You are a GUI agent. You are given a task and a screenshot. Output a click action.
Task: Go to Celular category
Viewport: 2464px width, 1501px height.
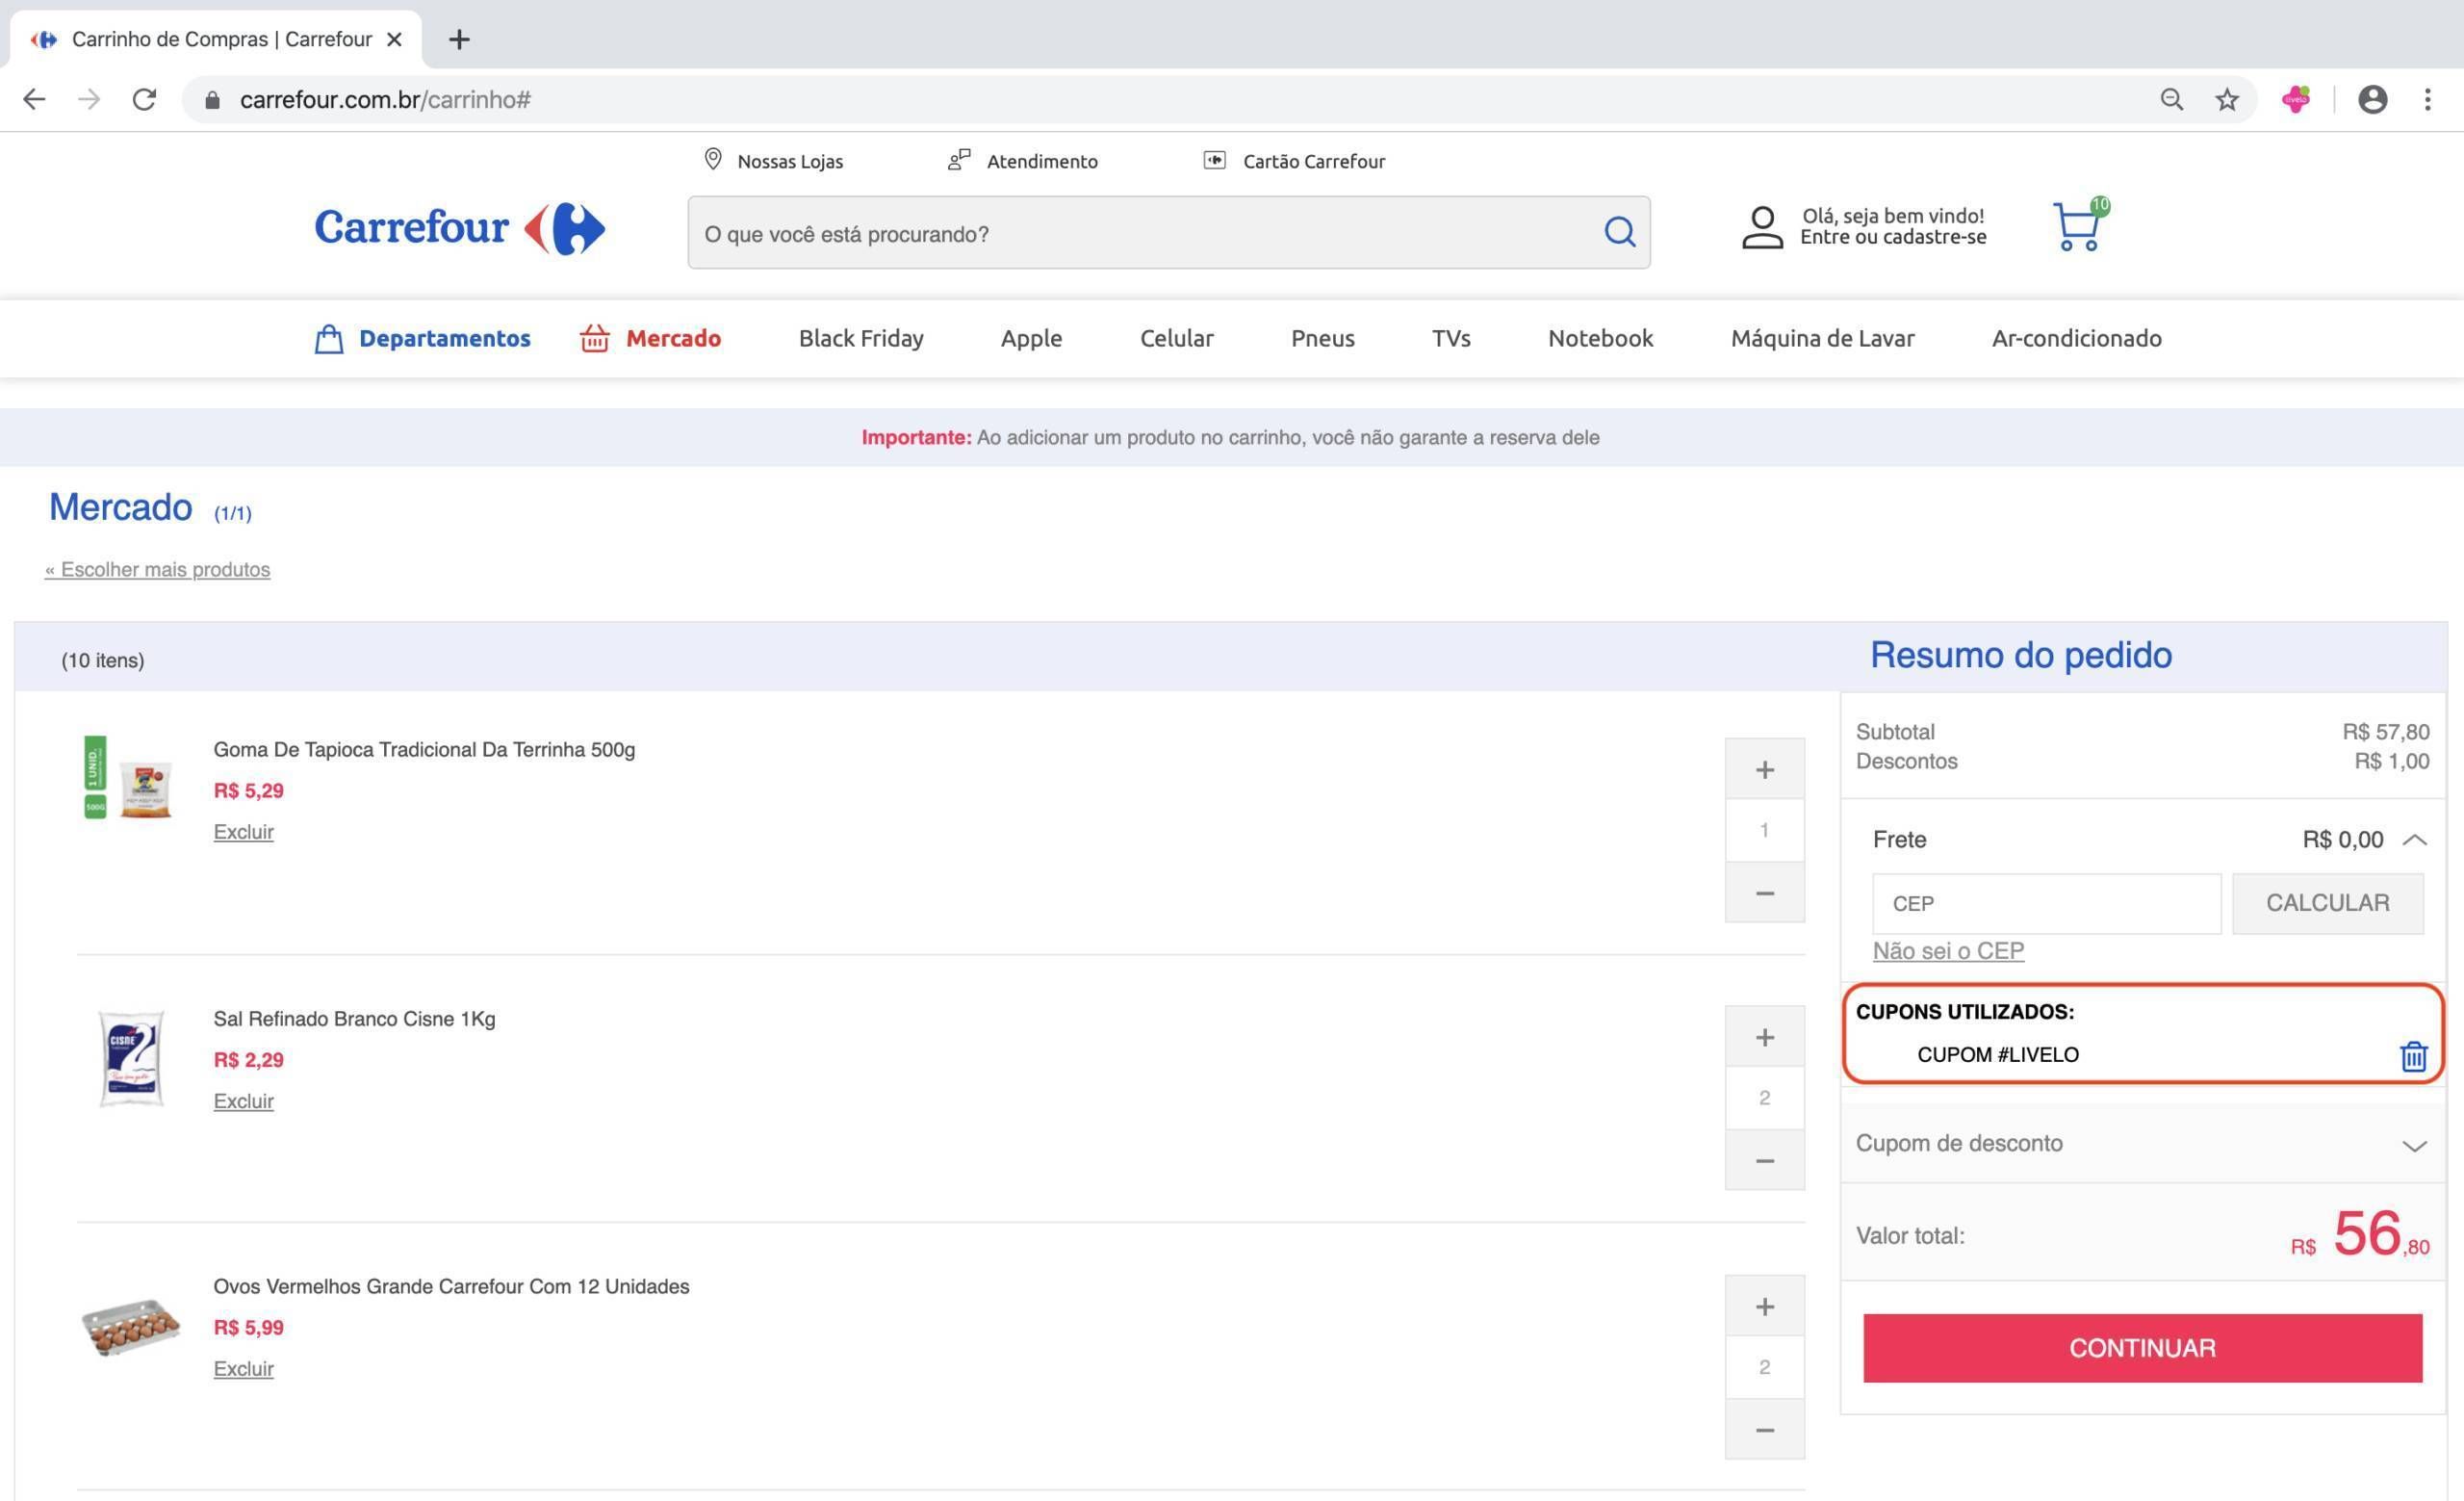click(1176, 338)
